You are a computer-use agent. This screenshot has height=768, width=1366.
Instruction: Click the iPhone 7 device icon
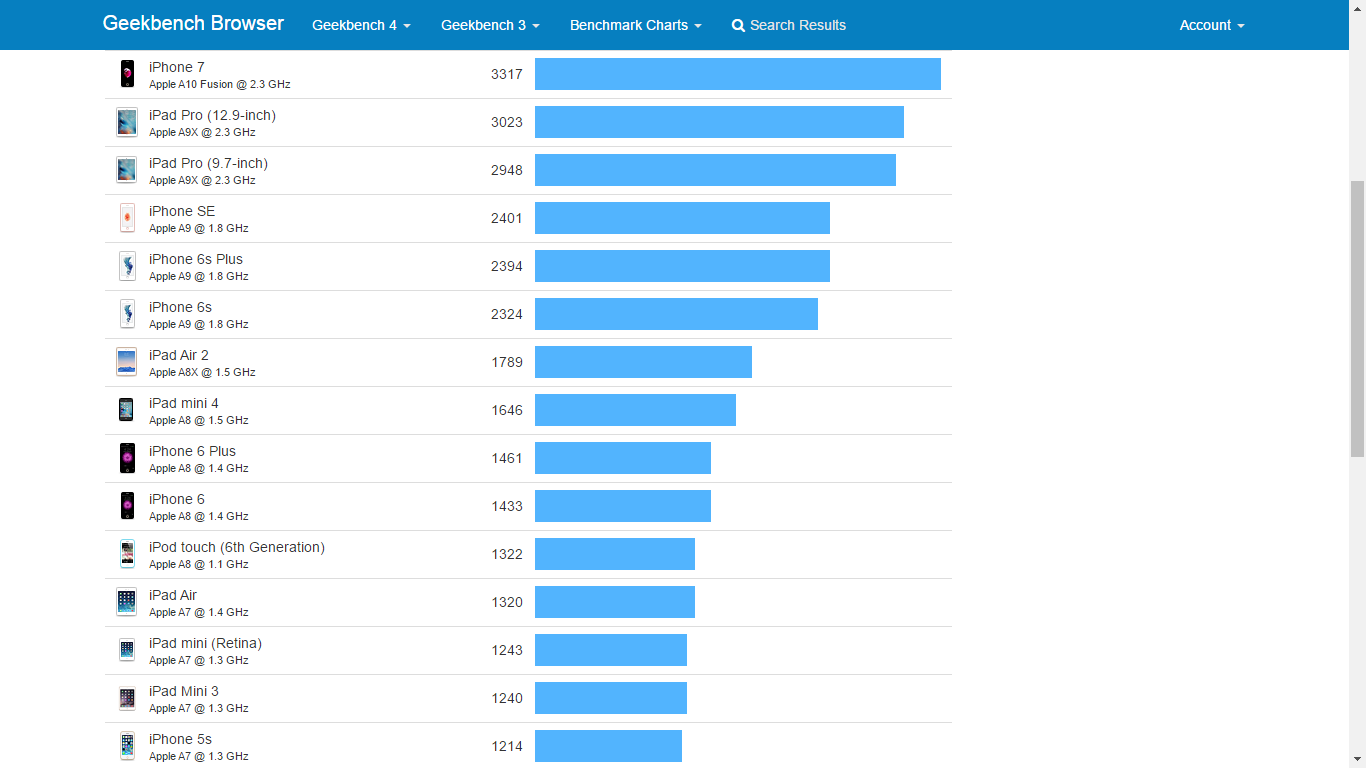[127, 74]
